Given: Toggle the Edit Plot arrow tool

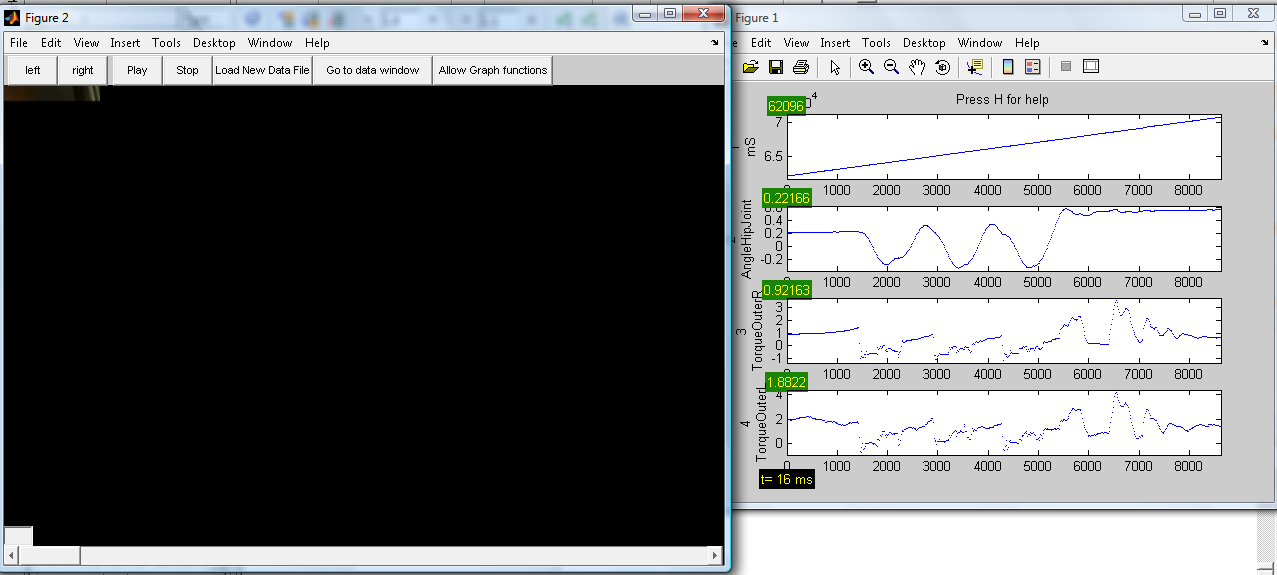Looking at the screenshot, I should click(835, 67).
